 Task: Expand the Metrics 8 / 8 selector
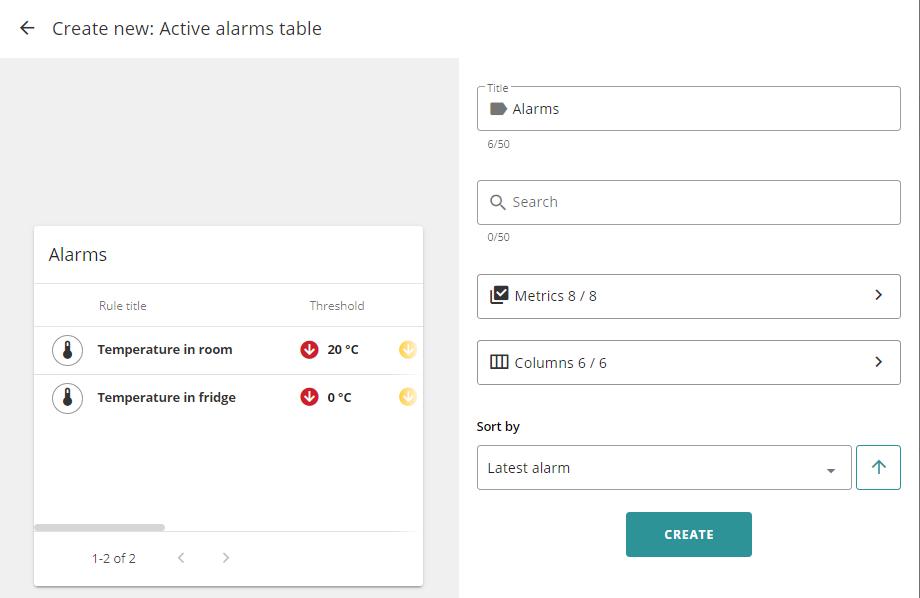(689, 296)
